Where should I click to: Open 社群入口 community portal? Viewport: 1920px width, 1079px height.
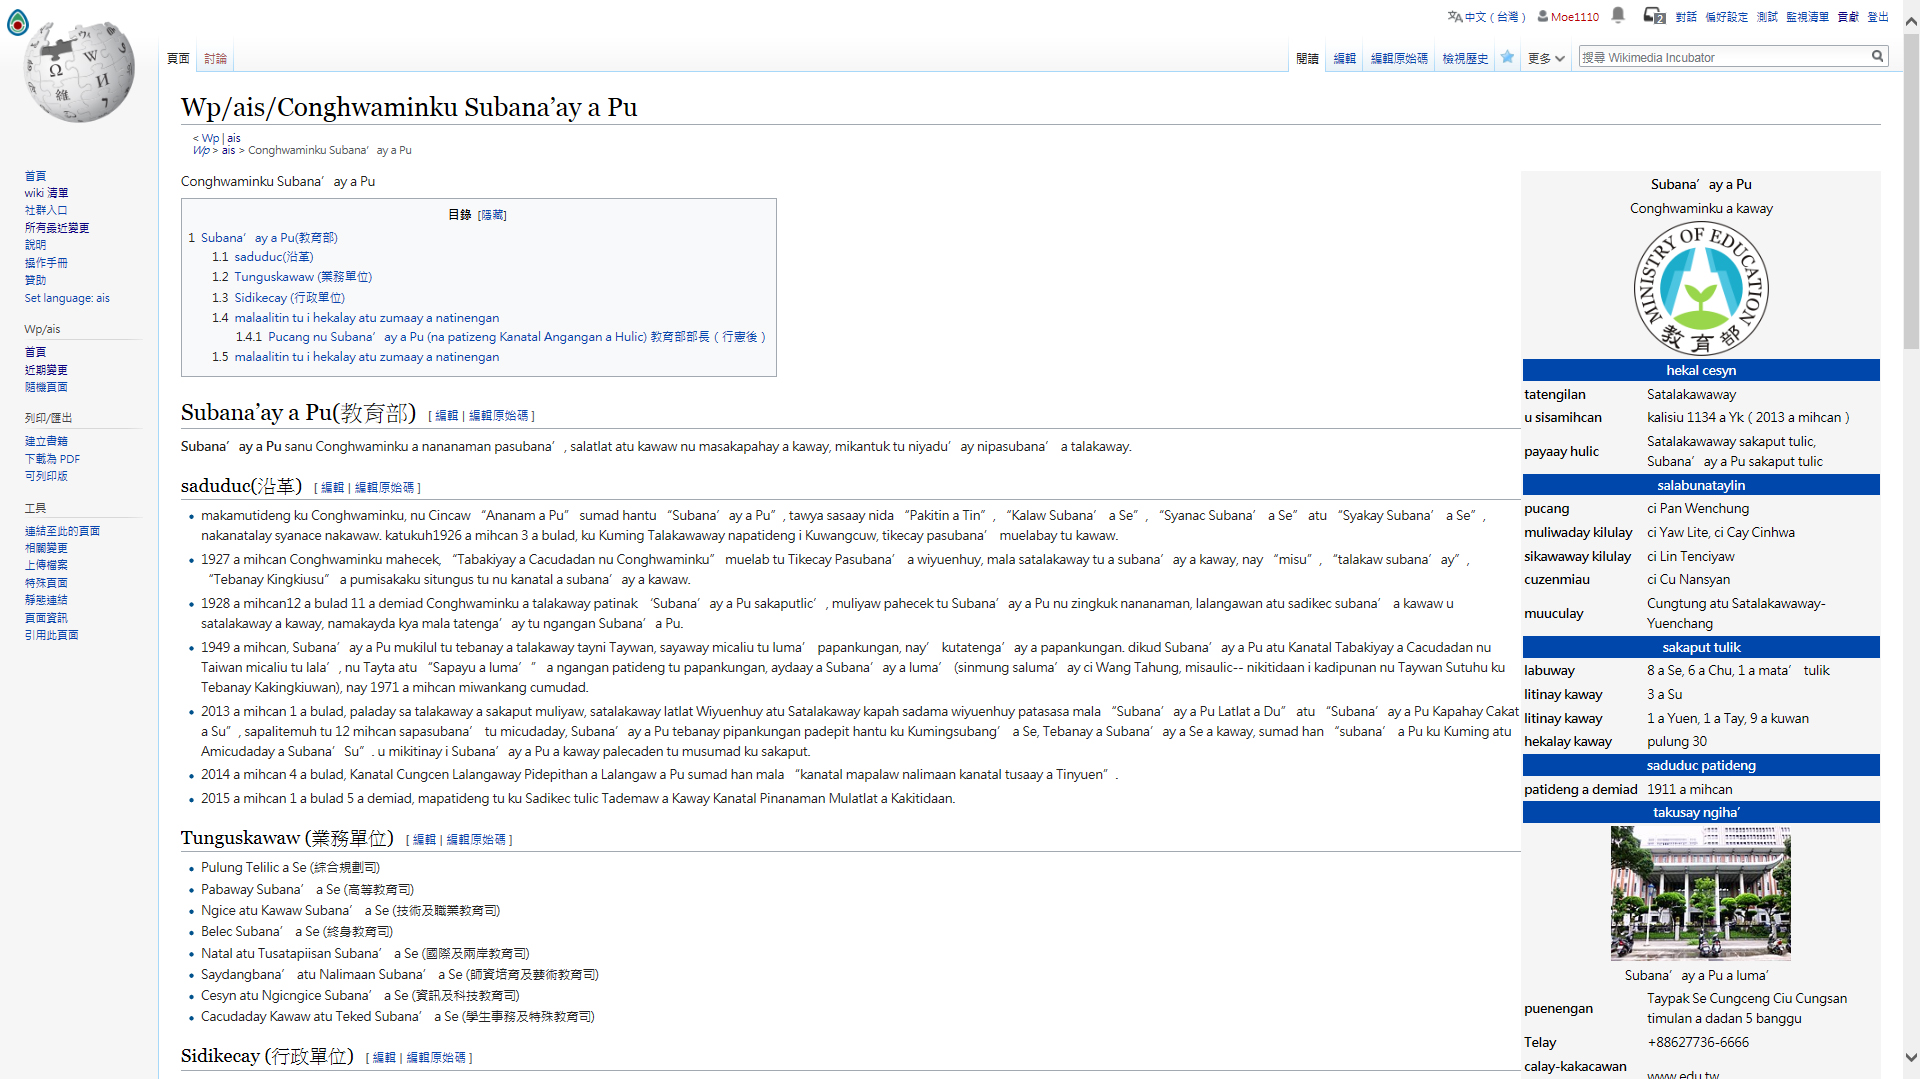point(46,210)
